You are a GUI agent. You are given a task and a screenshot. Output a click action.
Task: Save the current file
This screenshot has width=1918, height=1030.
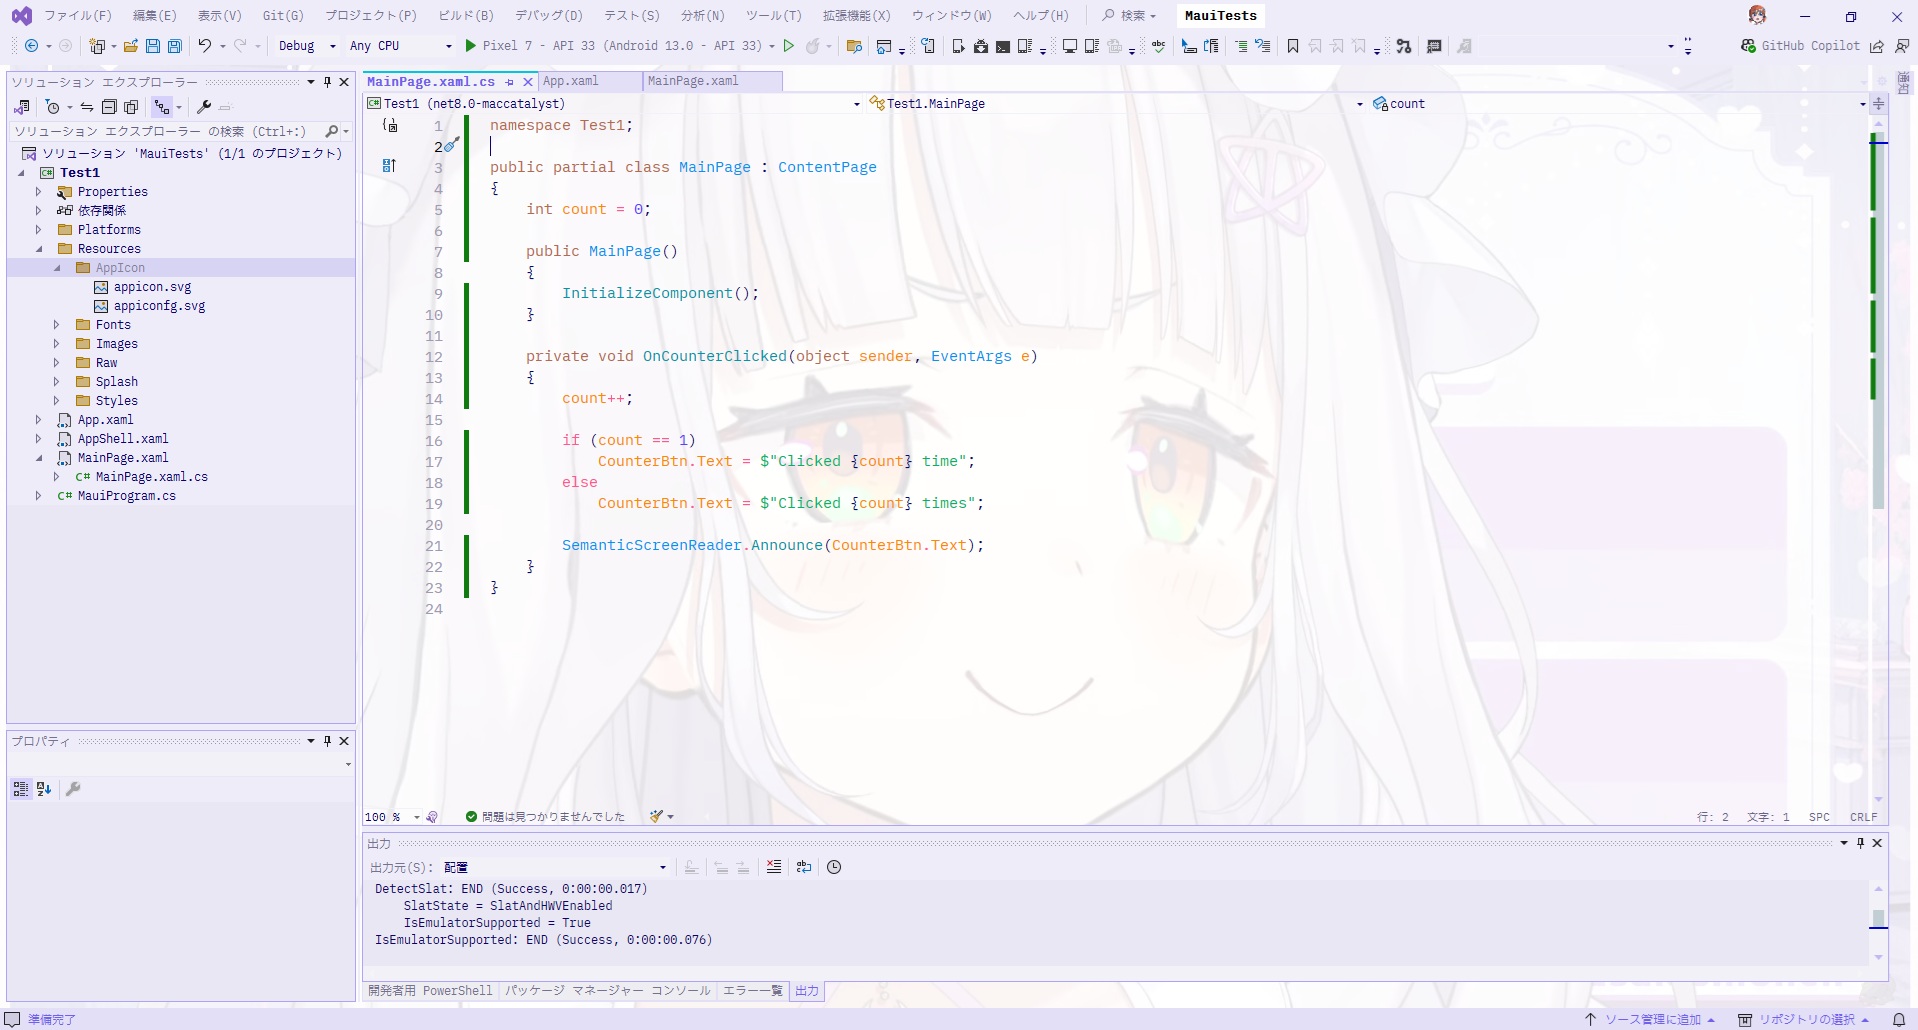click(x=152, y=45)
